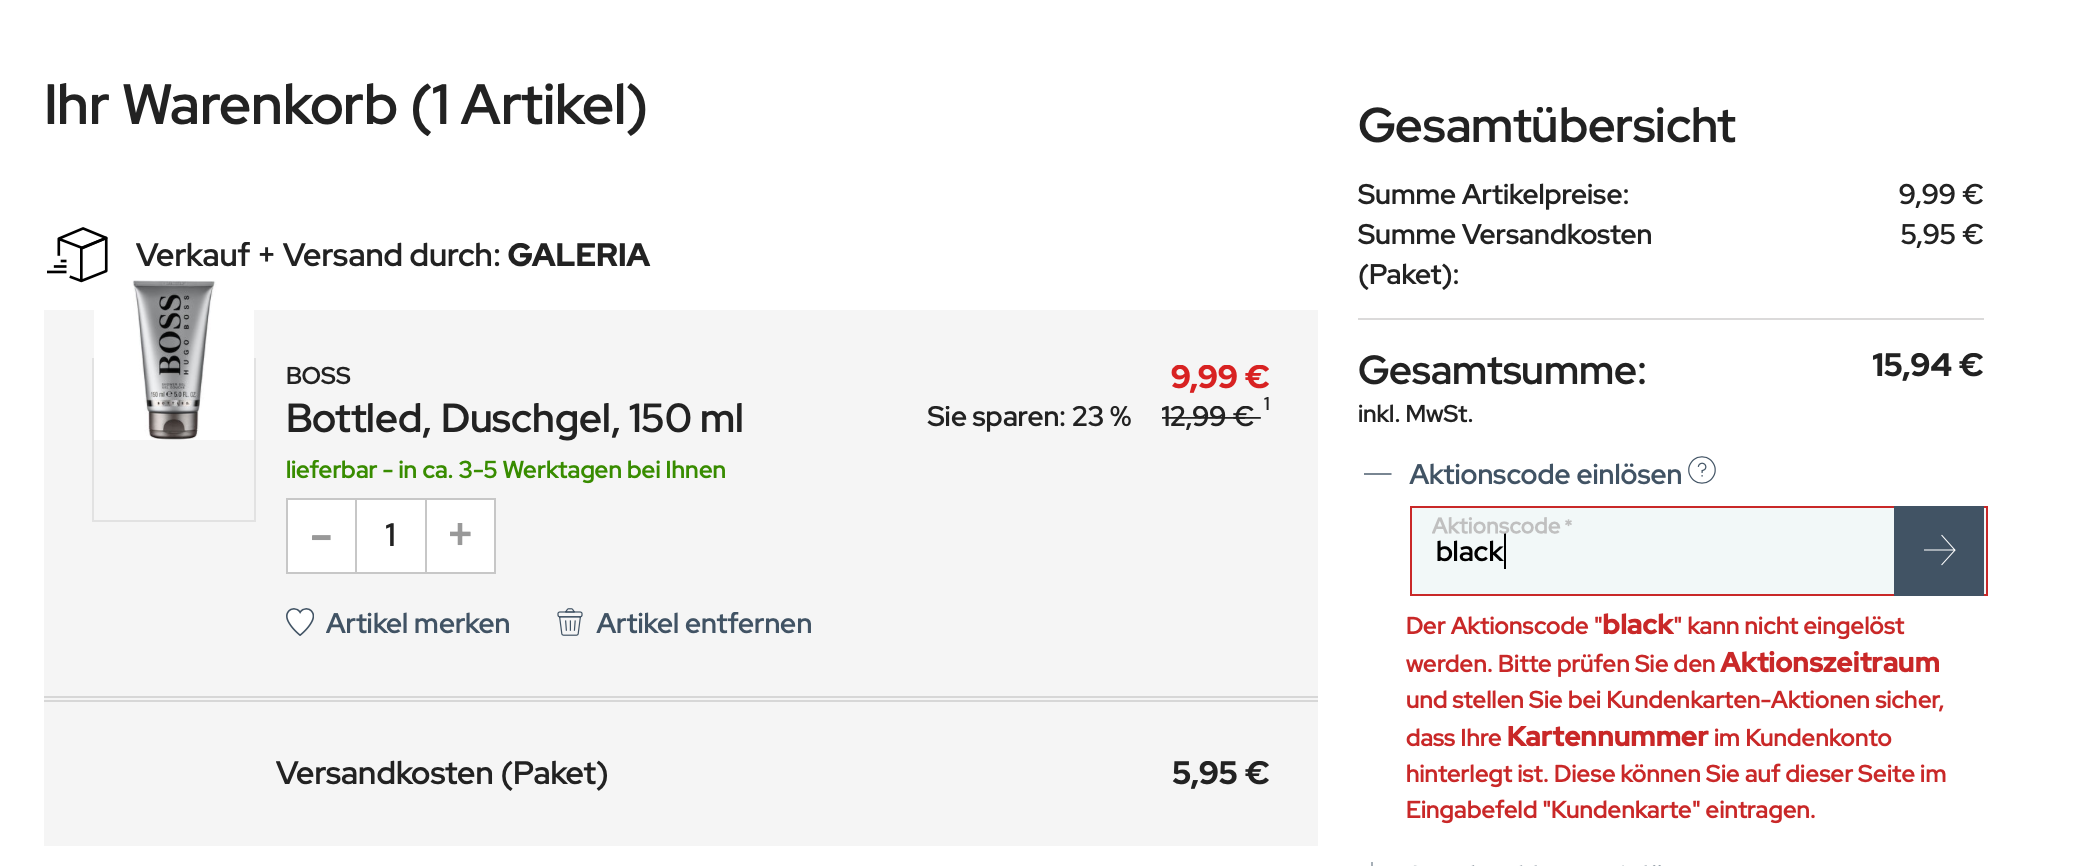2078x866 pixels.
Task: Click the 'Artikel entfernen' text link
Action: (704, 623)
